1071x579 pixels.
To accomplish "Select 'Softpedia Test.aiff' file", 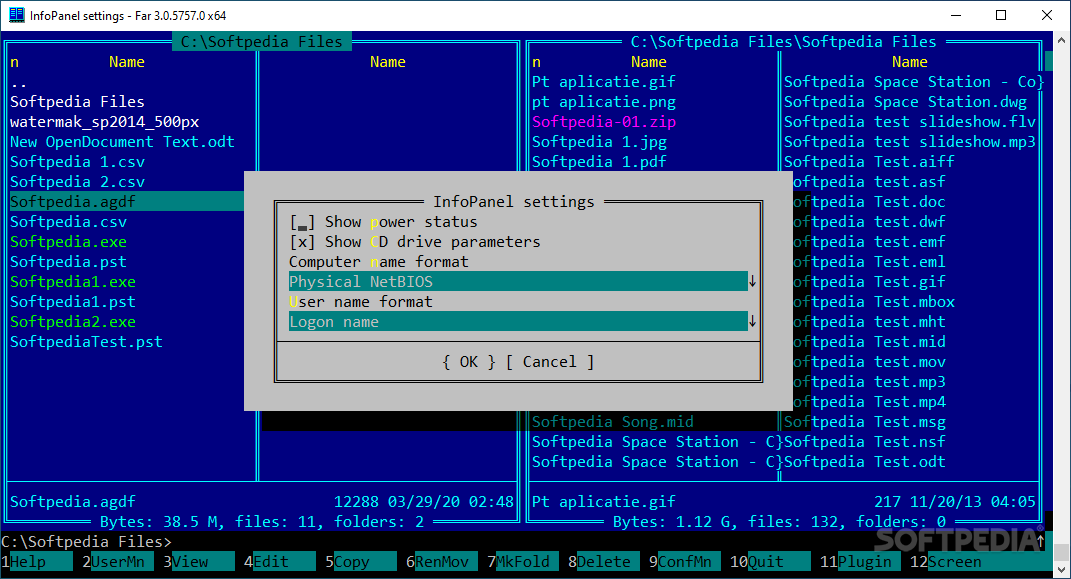I will click(x=869, y=162).
